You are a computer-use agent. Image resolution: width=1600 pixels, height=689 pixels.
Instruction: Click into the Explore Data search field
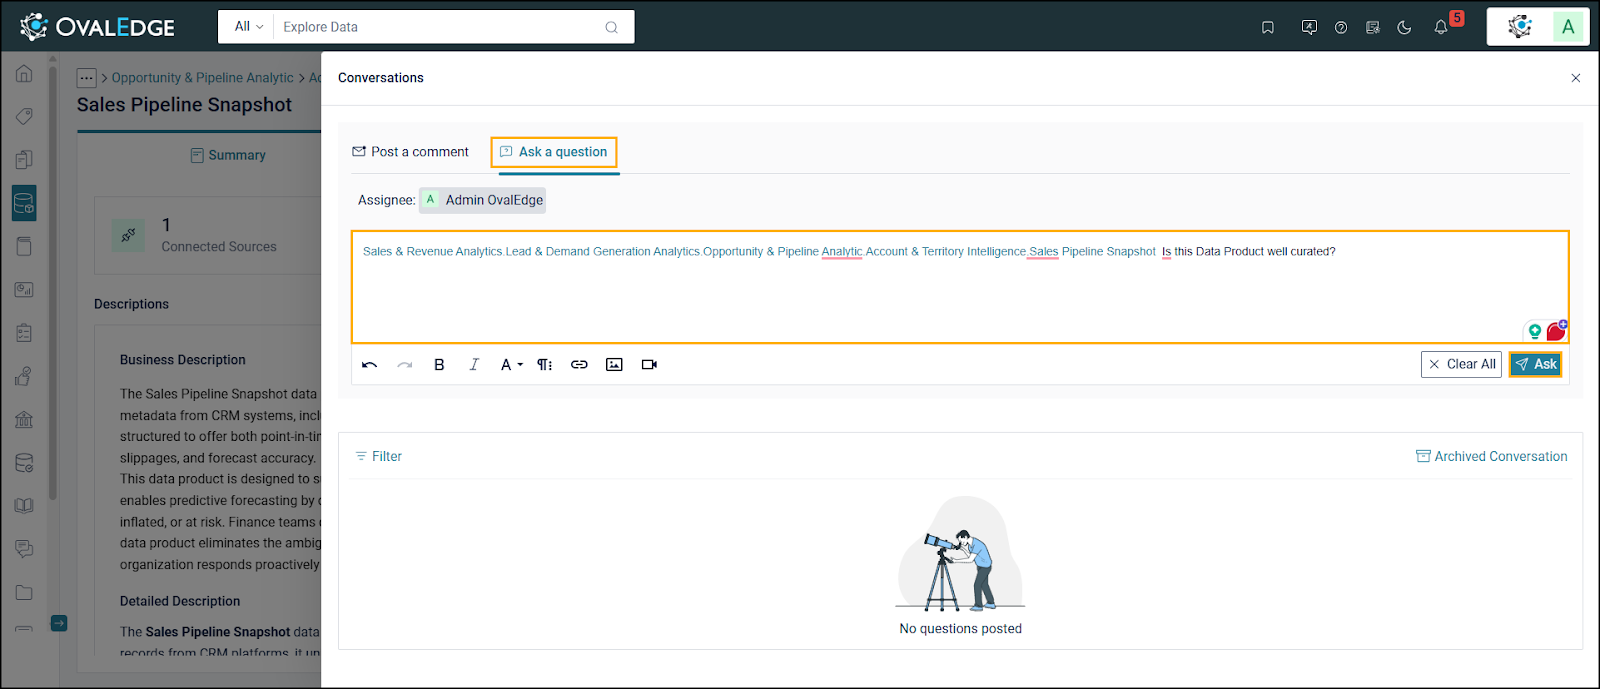coord(440,27)
